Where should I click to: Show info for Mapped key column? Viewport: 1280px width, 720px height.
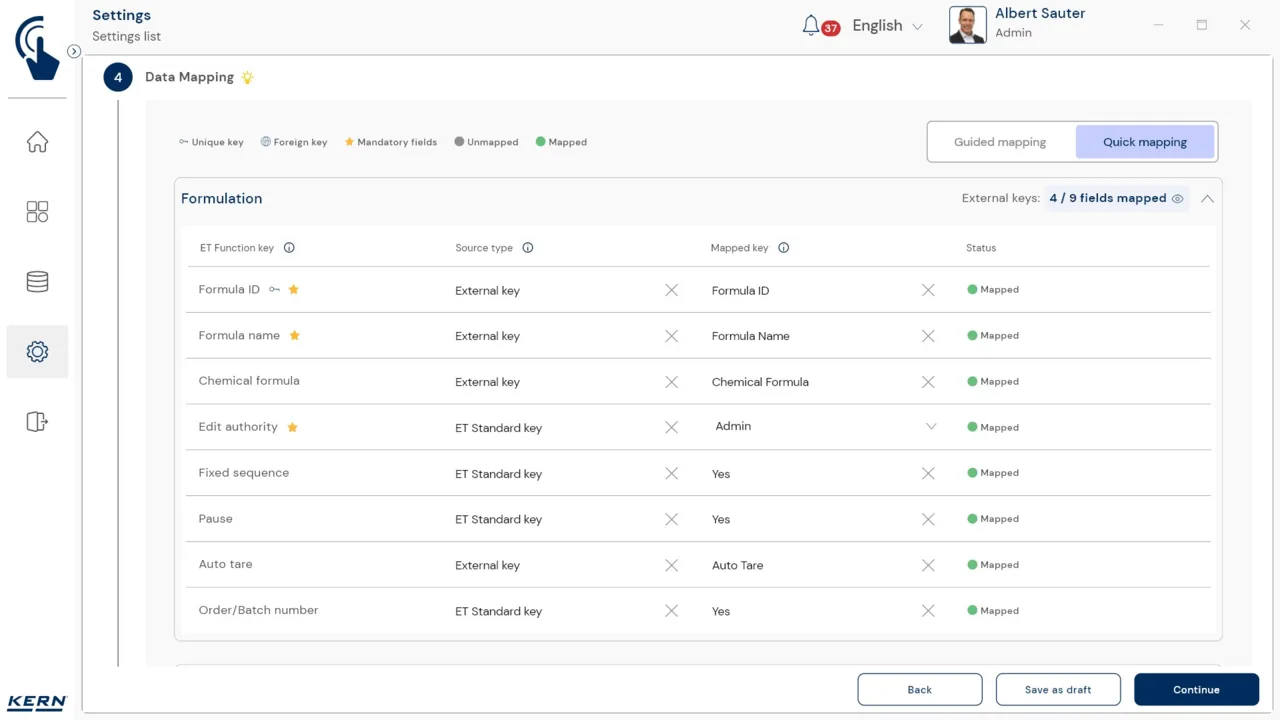tap(784, 248)
